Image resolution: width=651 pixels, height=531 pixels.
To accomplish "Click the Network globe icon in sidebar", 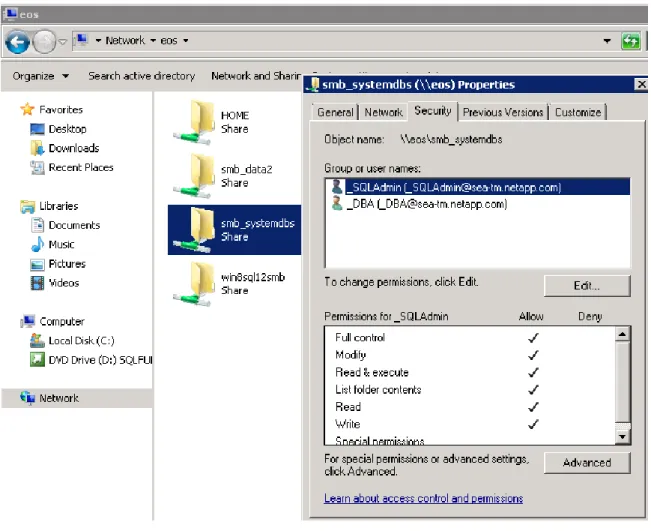I will click(x=27, y=398).
